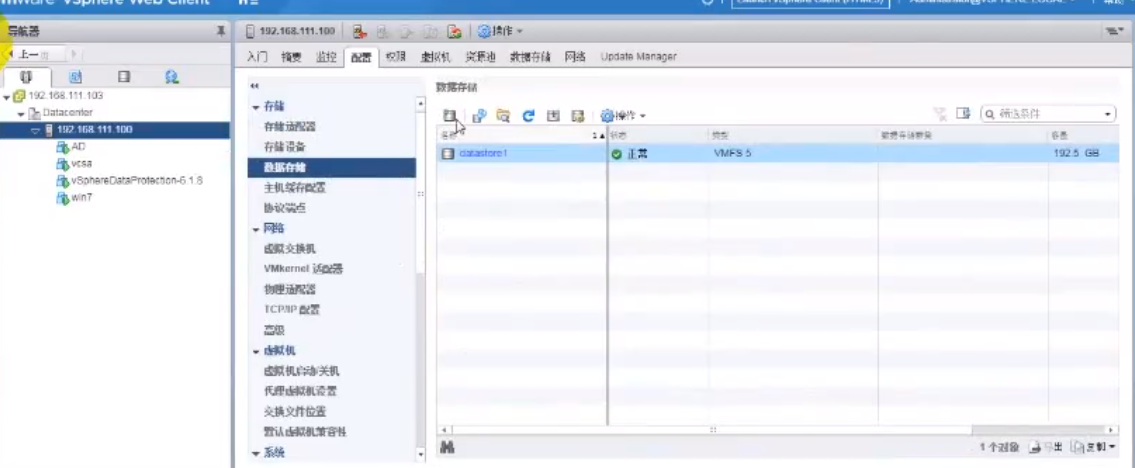Image resolution: width=1135 pixels, height=468 pixels.
Task: Select vSphereDataProtection-6.1.8 in tree
Action: click(x=137, y=180)
